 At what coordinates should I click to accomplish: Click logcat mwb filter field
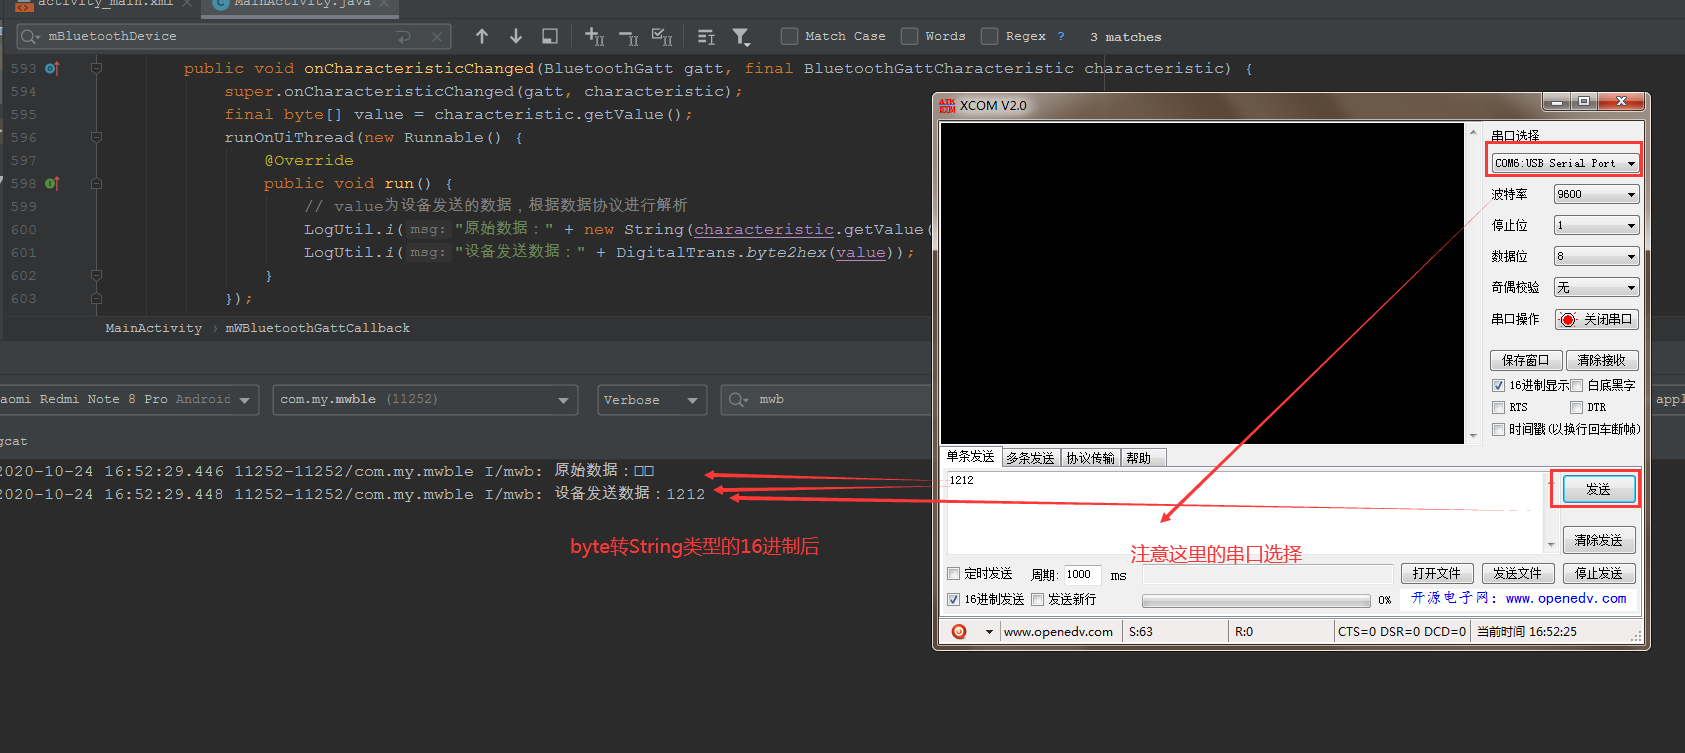click(x=825, y=399)
